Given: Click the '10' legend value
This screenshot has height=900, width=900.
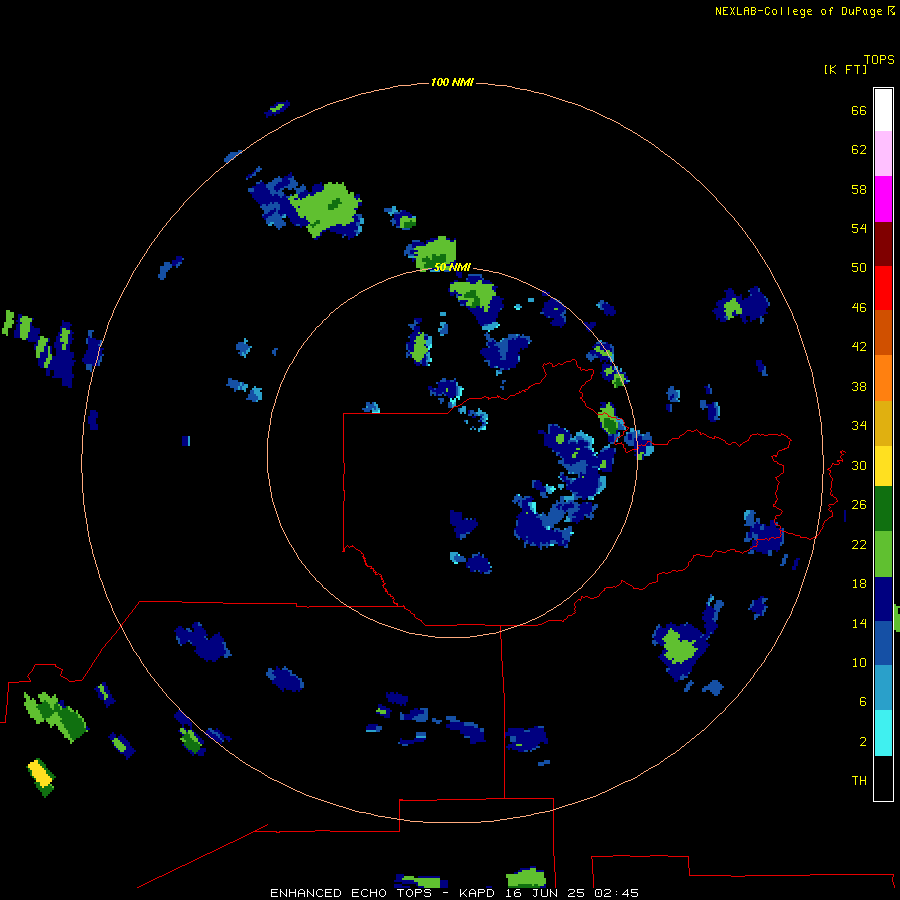Looking at the screenshot, I should tap(859, 662).
